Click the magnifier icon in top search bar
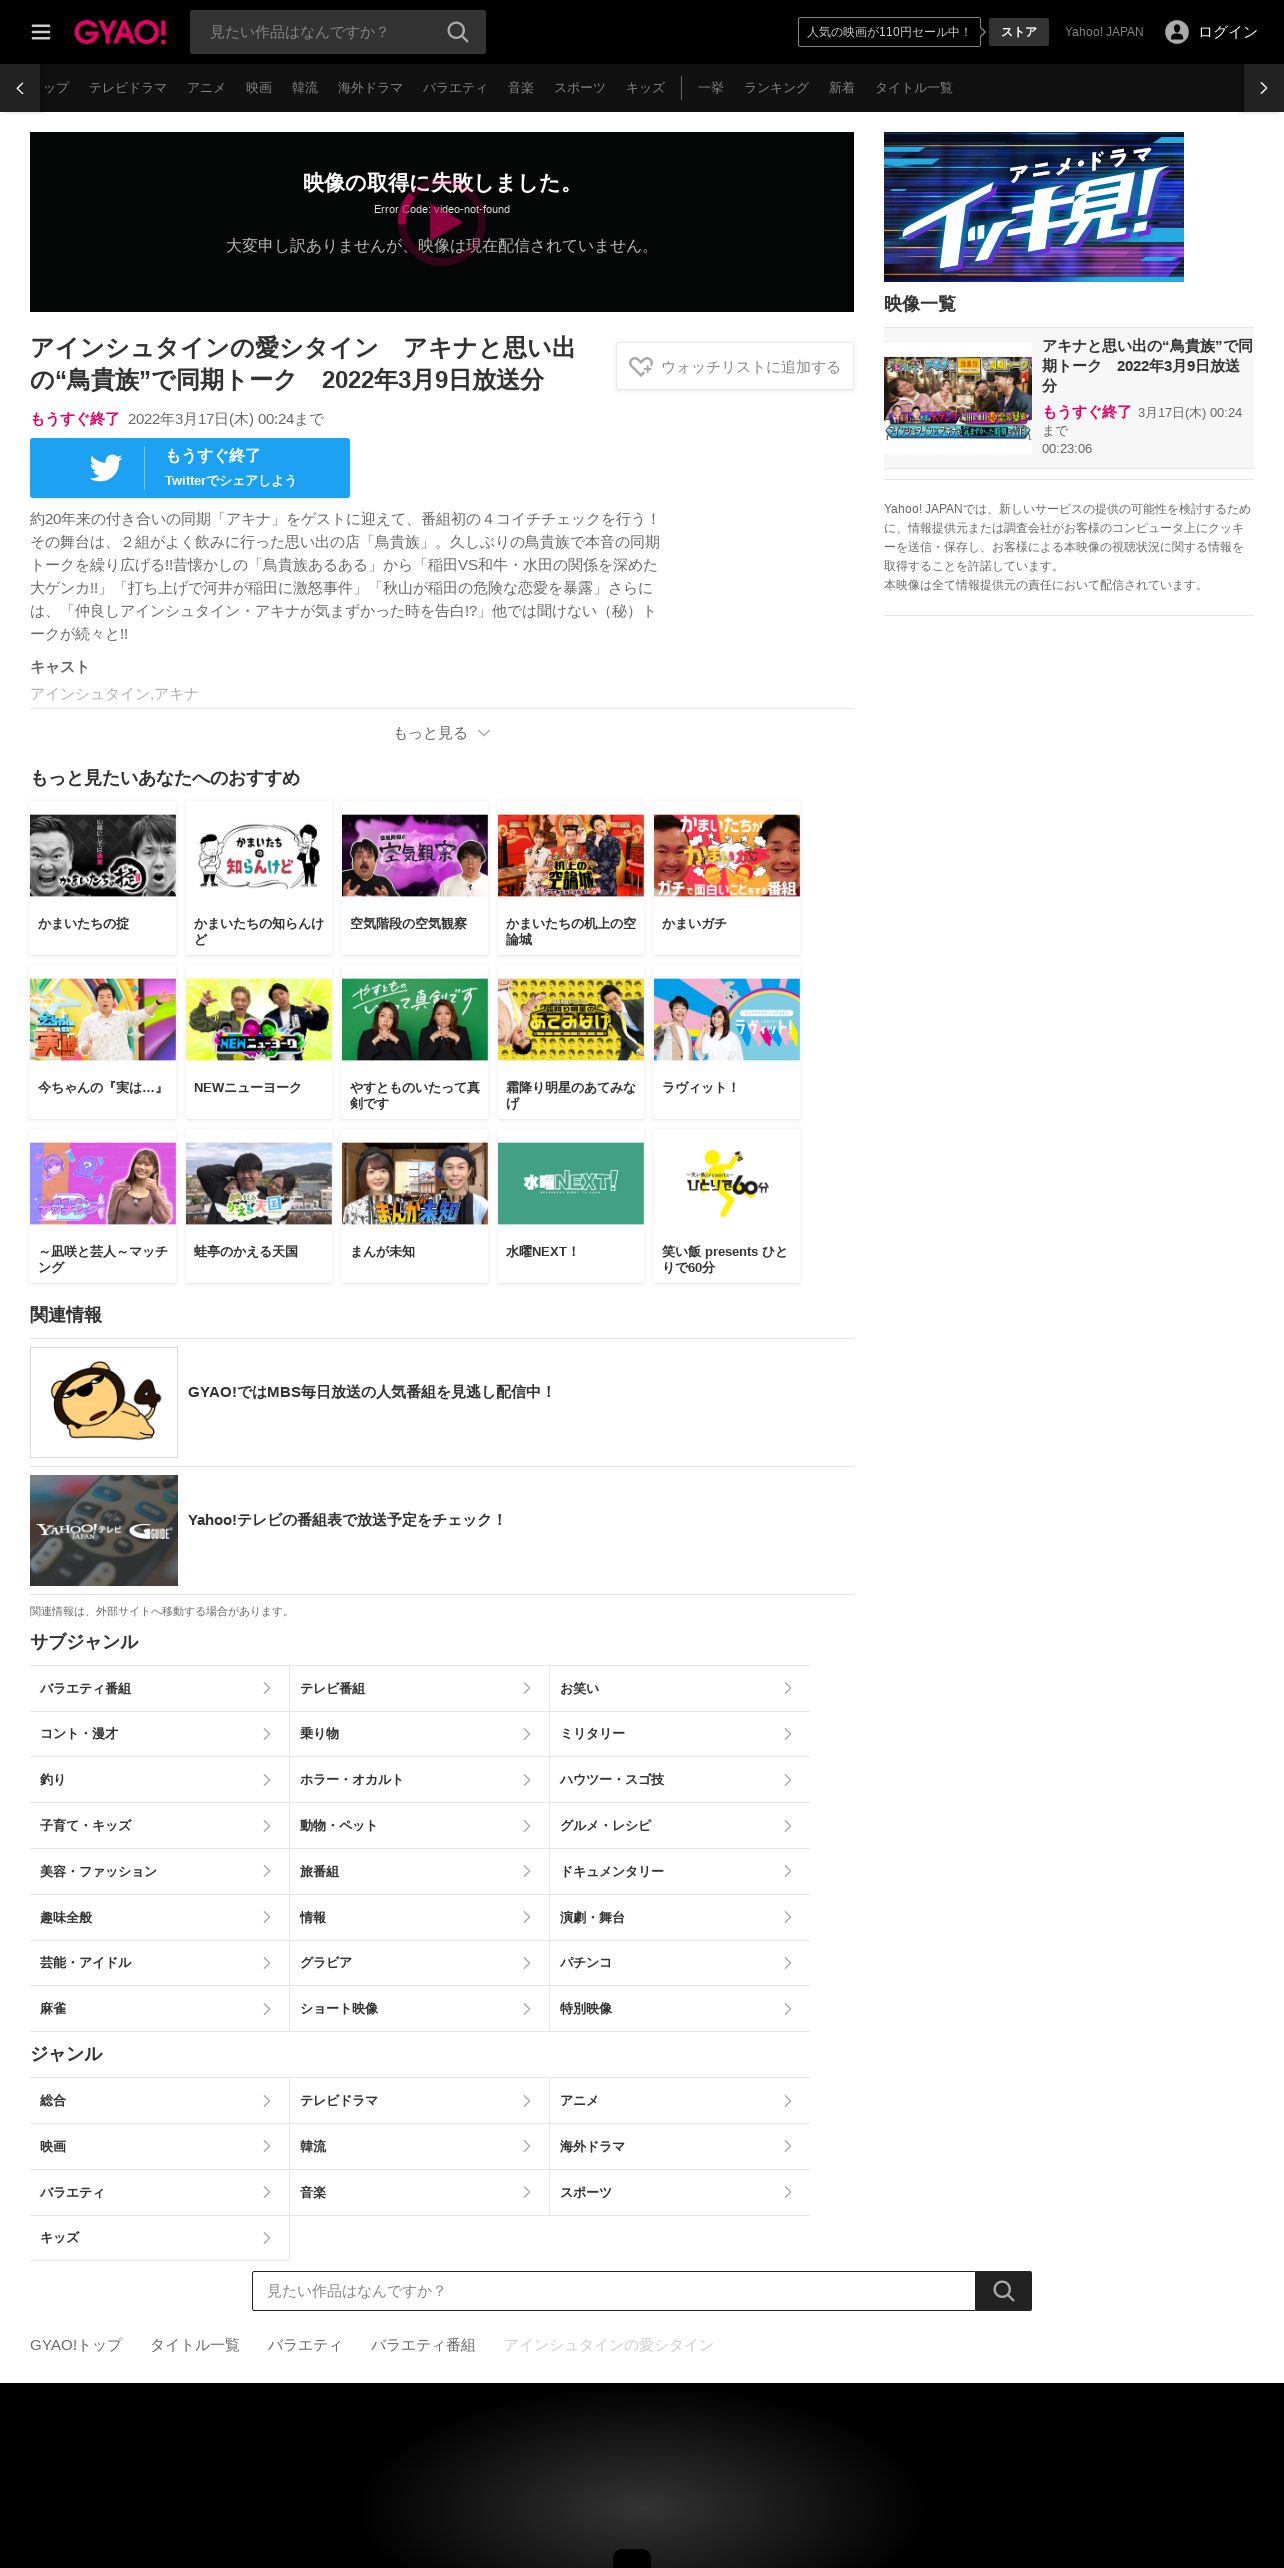 tap(458, 32)
